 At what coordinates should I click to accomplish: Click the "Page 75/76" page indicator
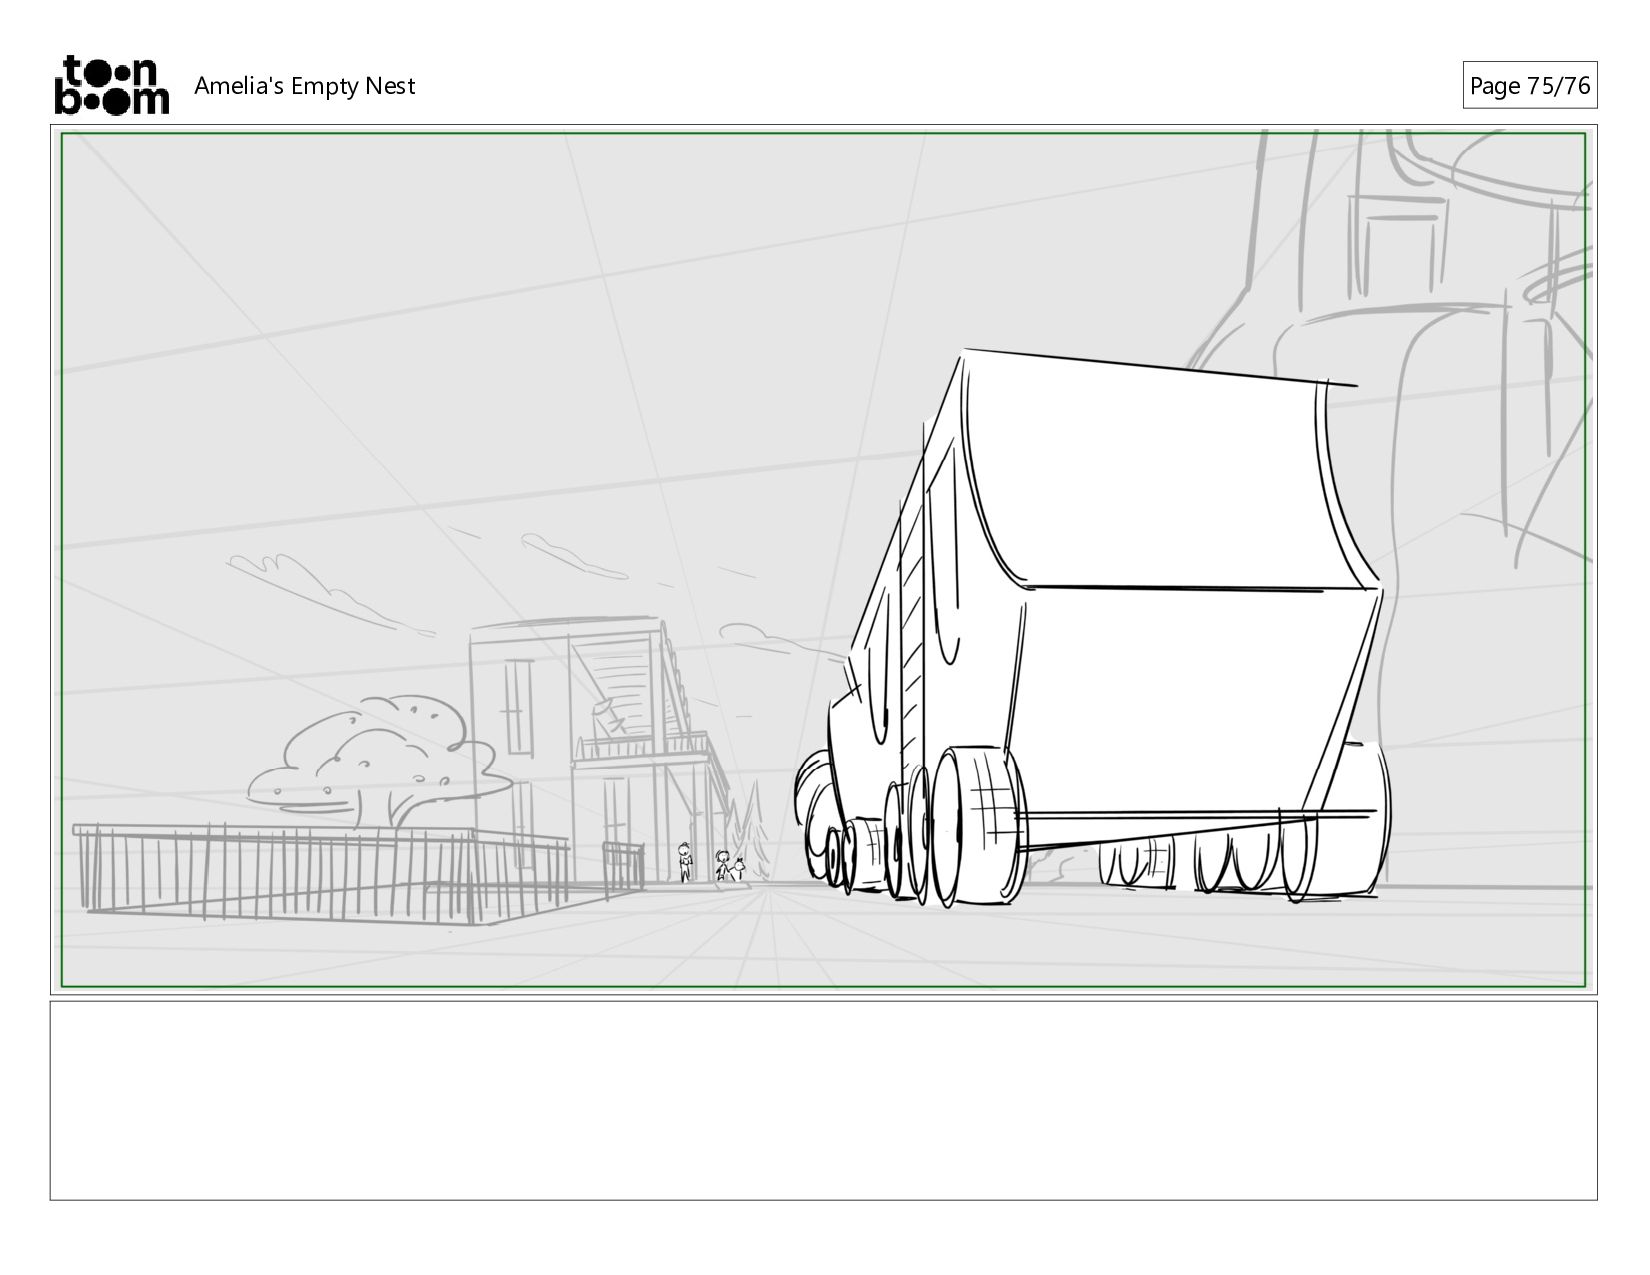tap(1529, 86)
